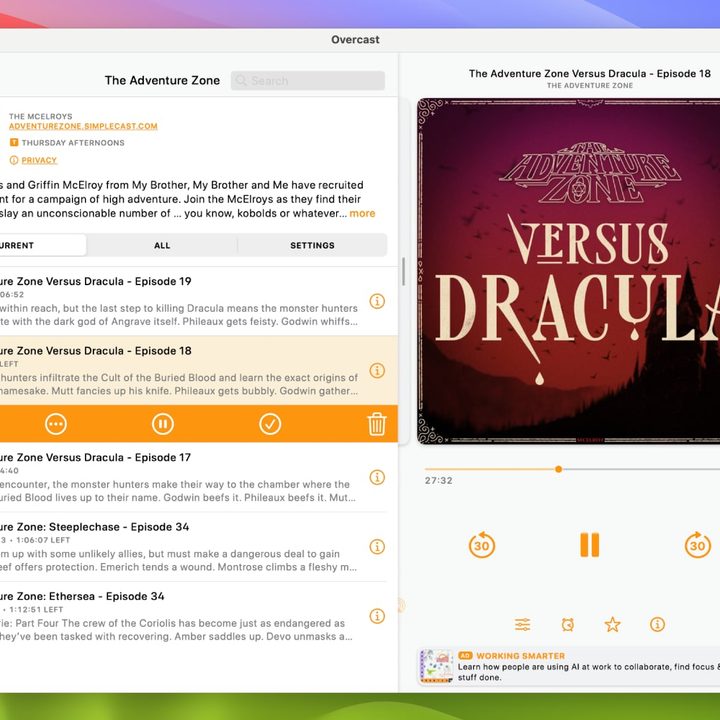This screenshot has height=720, width=720.
Task: Open info for Versus Dracula Episode 18
Action: tap(377, 371)
